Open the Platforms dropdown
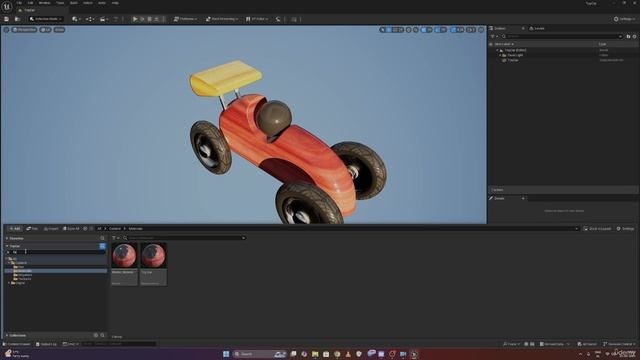640x360 pixels. click(185, 19)
